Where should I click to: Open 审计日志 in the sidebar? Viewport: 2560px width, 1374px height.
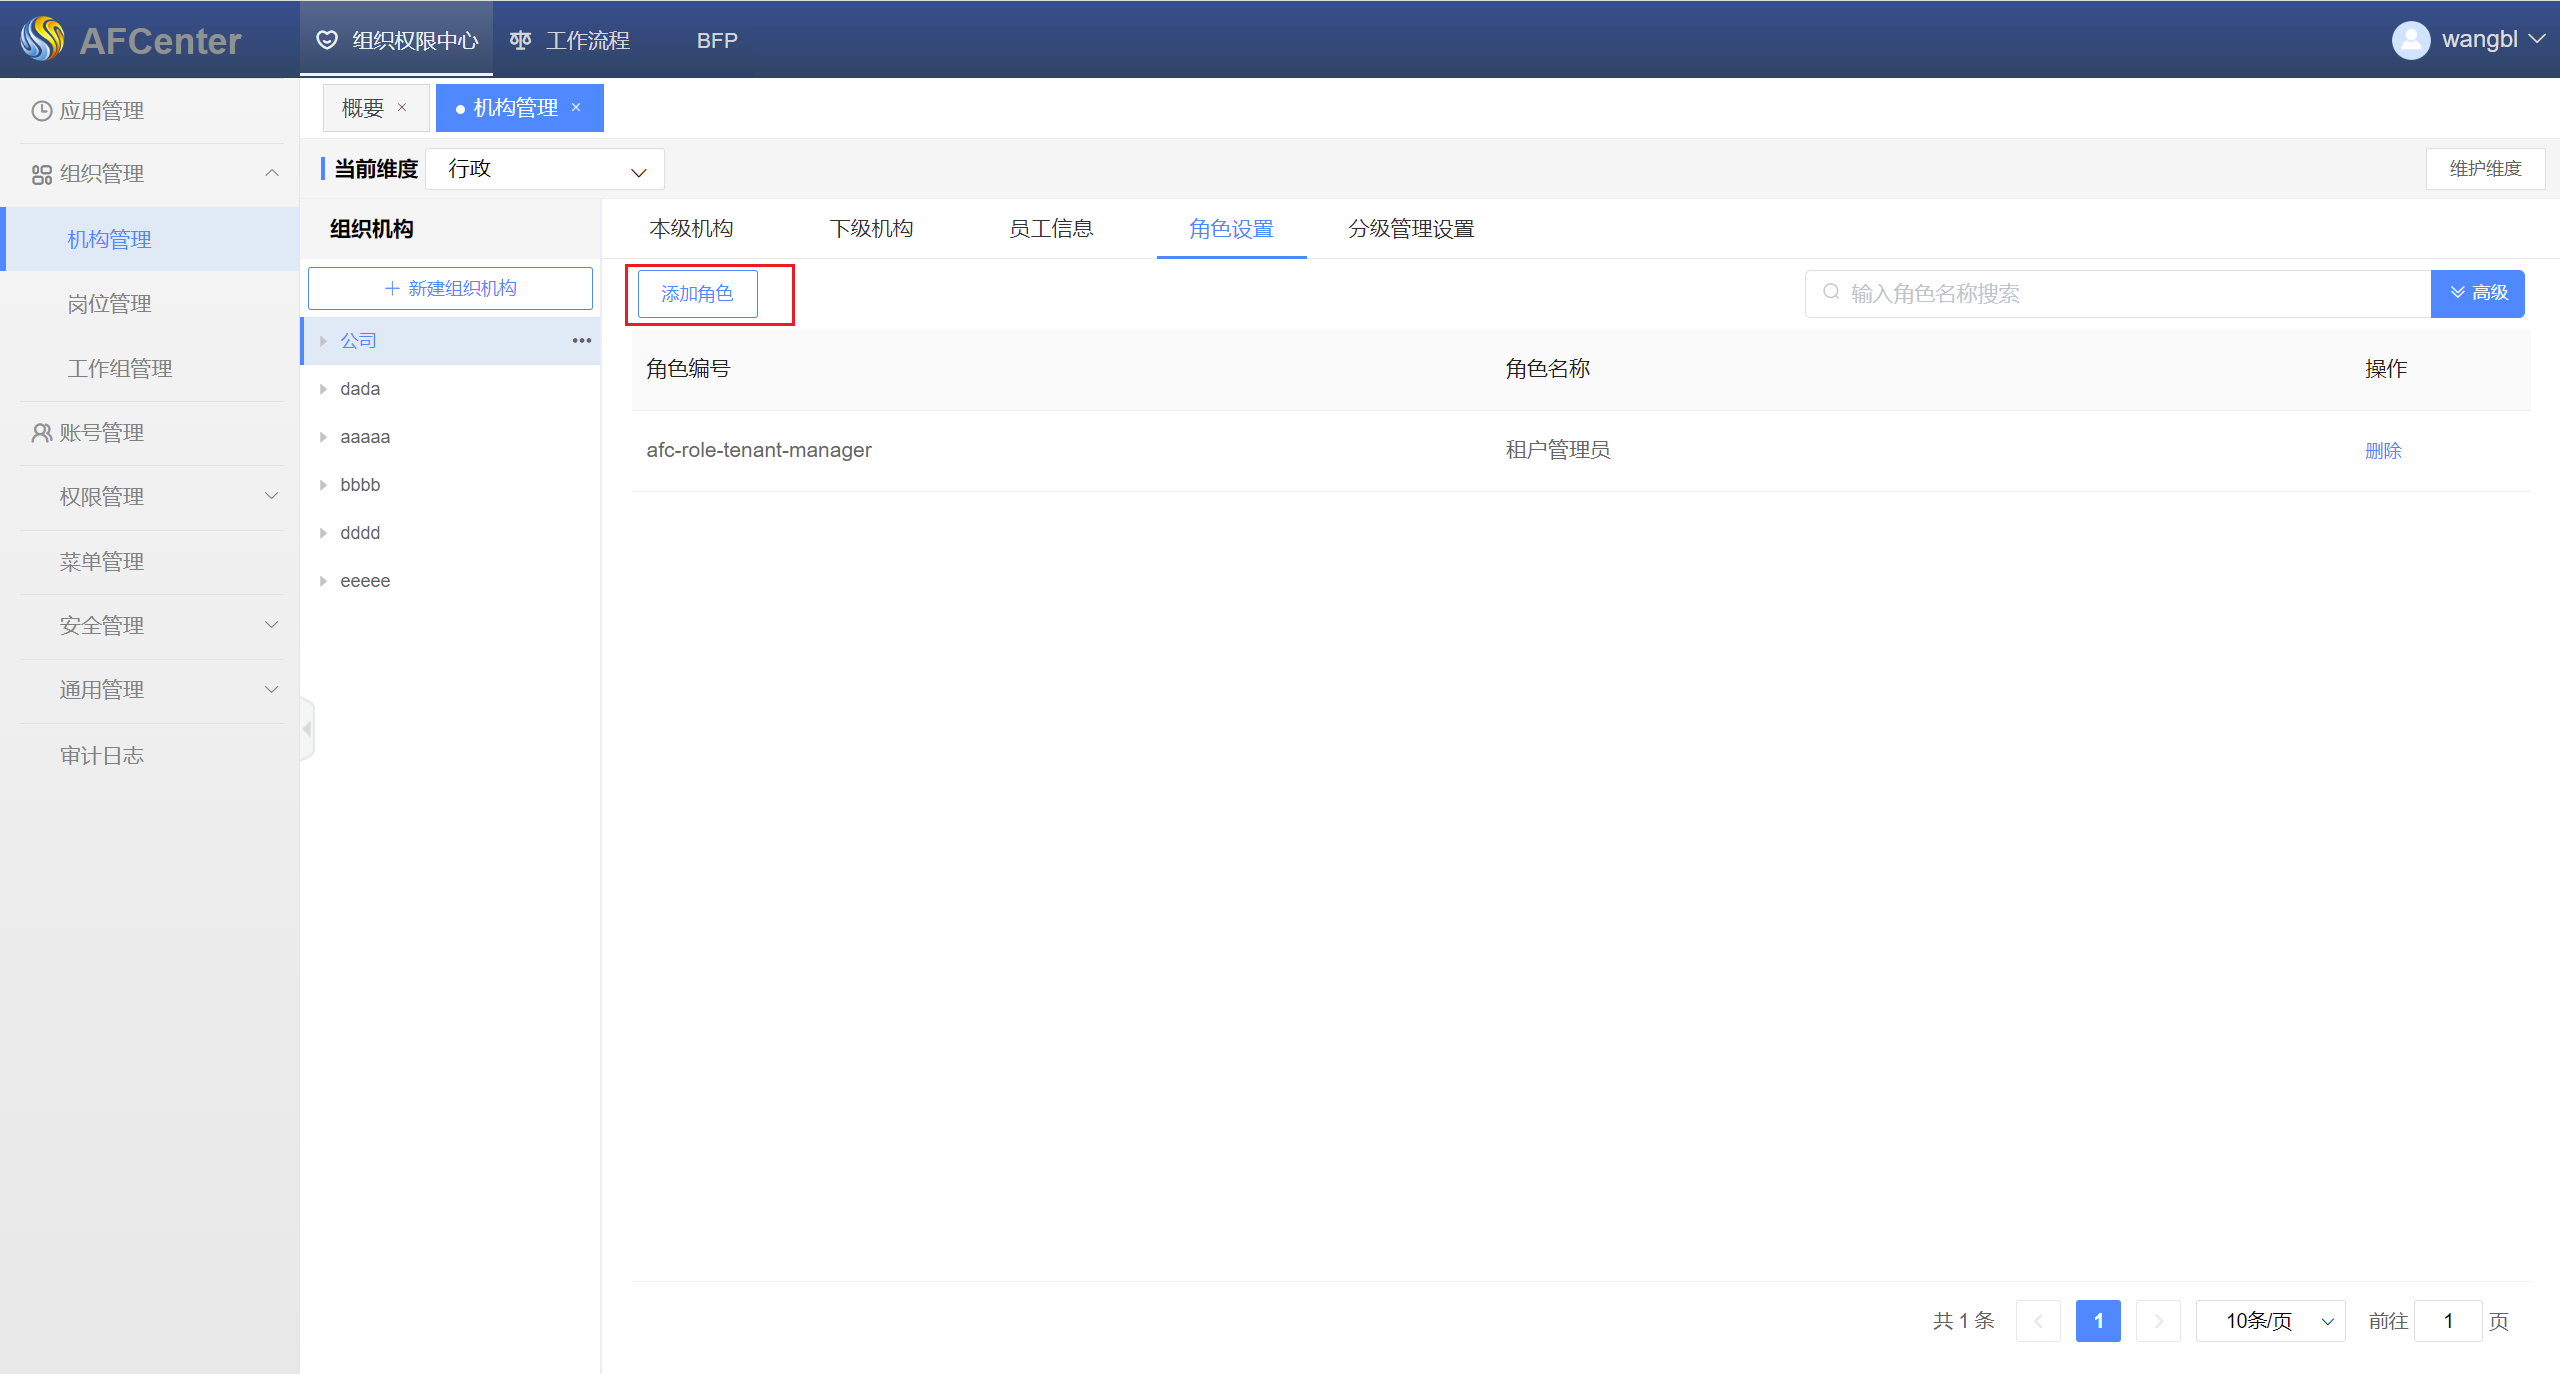150,756
